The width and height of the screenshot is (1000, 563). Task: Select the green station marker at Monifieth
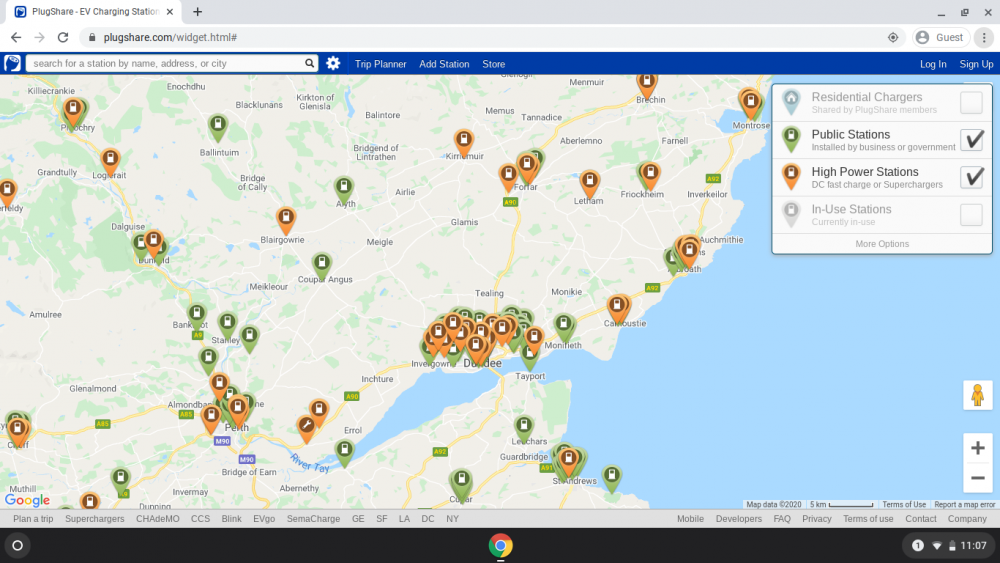pyautogui.click(x=564, y=327)
